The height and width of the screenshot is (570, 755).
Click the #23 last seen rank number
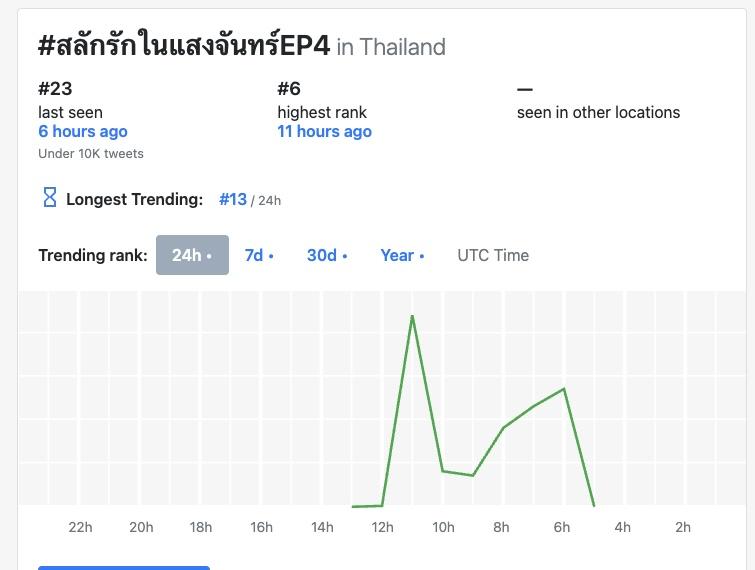(55, 89)
